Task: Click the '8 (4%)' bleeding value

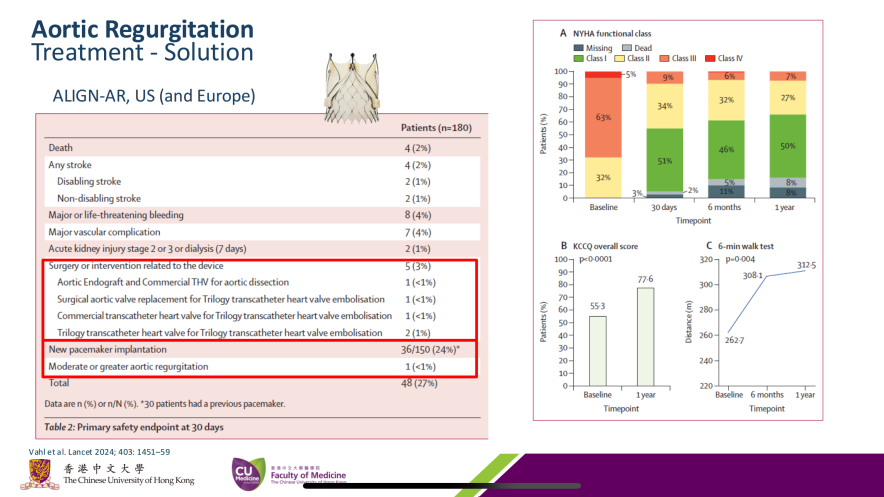Action: pyautogui.click(x=418, y=215)
